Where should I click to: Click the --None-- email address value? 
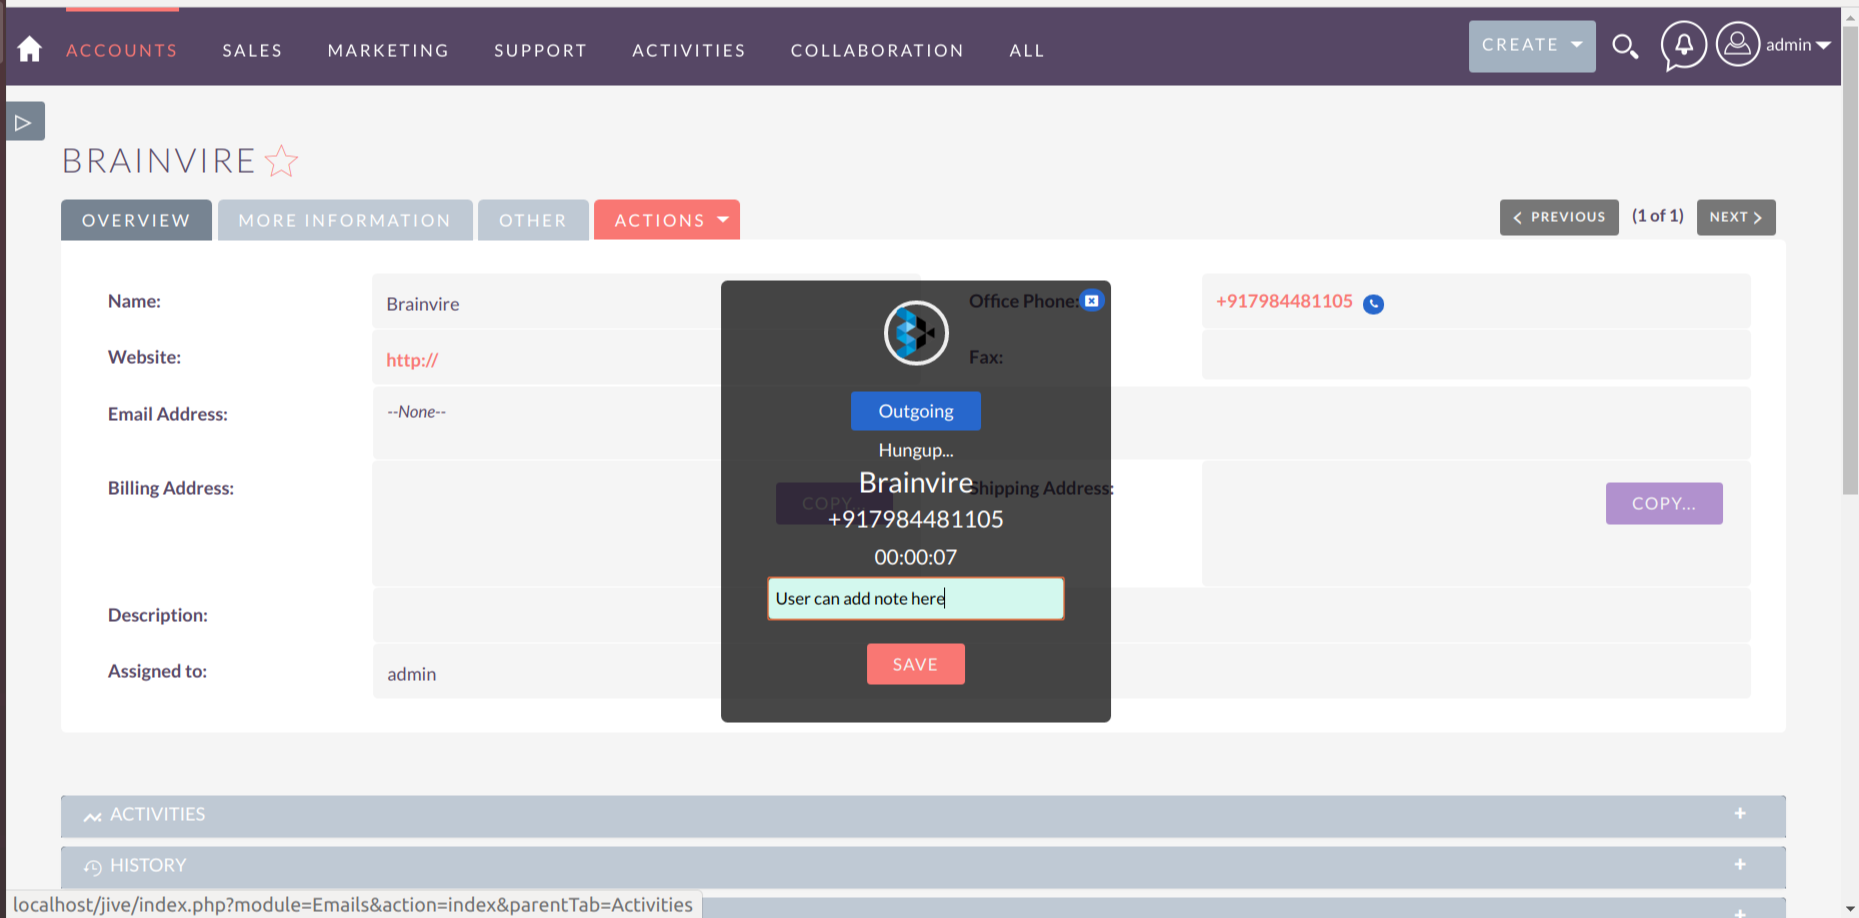coord(416,412)
